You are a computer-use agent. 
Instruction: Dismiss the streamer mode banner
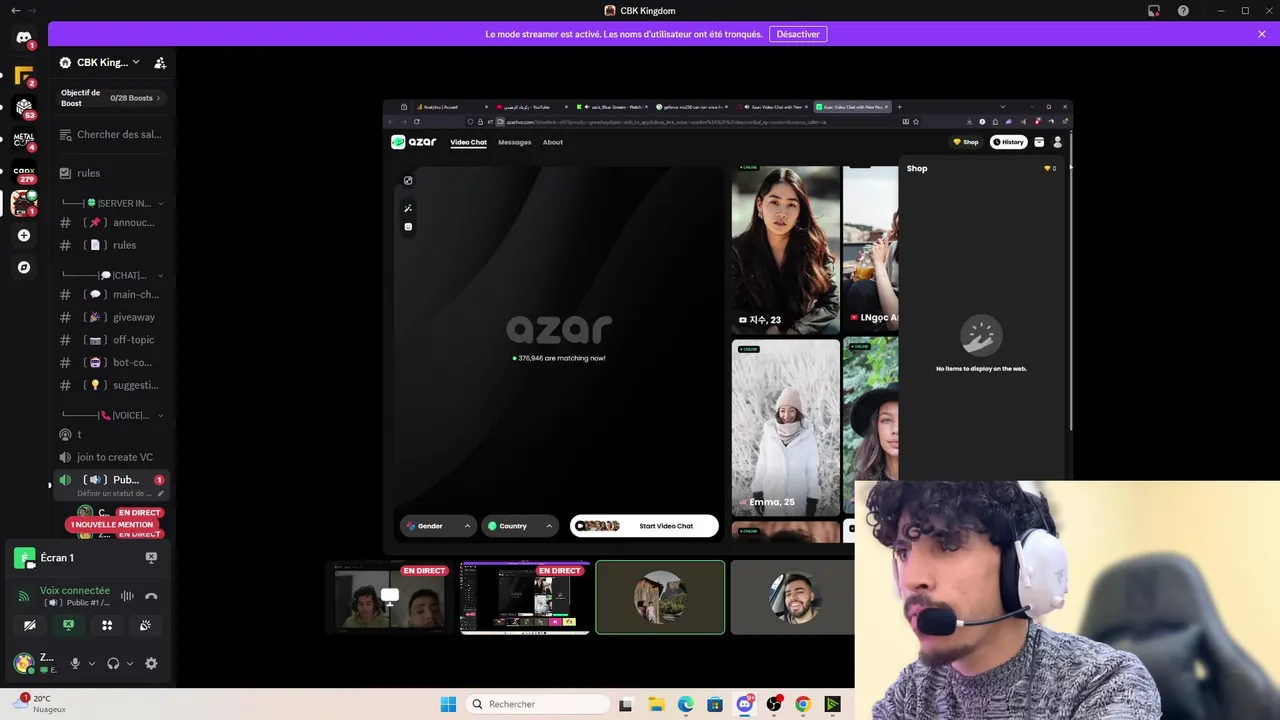pyautogui.click(x=1262, y=34)
